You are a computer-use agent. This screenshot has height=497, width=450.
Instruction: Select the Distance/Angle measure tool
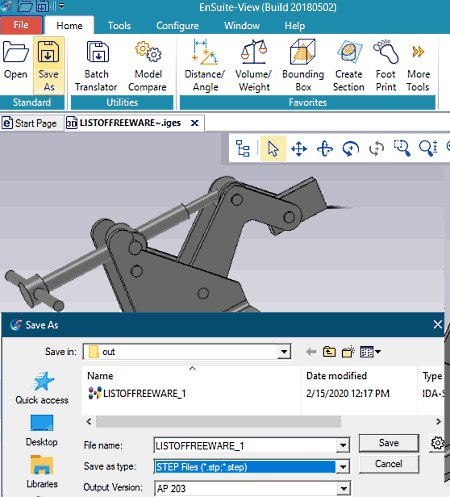pyautogui.click(x=205, y=66)
